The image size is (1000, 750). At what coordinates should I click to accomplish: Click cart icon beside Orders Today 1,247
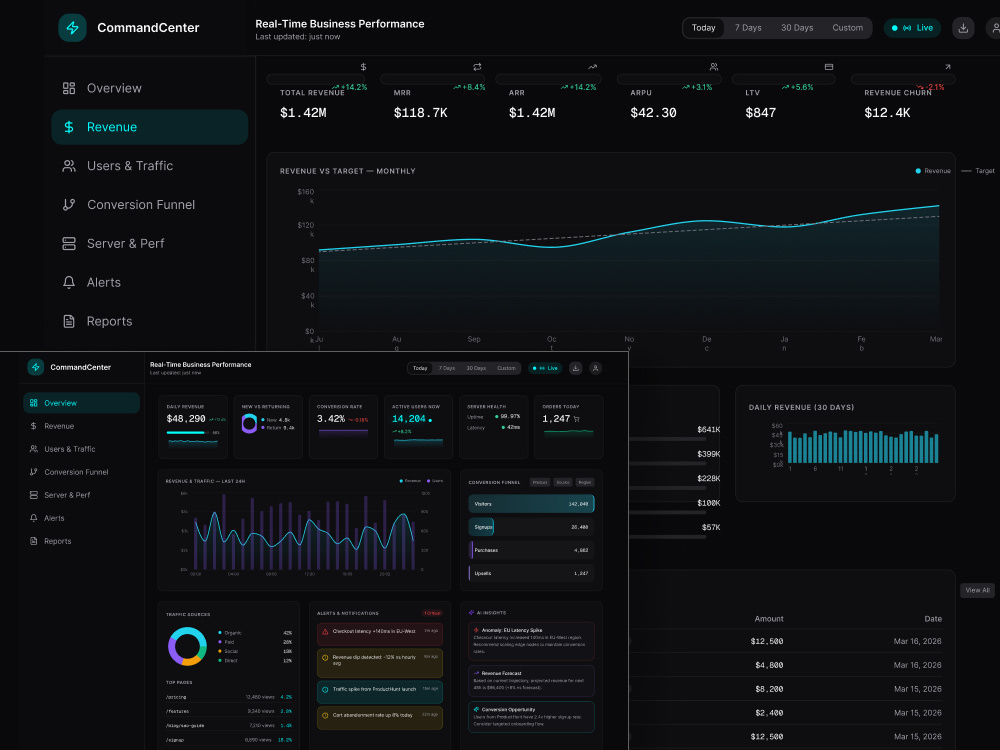[577, 419]
